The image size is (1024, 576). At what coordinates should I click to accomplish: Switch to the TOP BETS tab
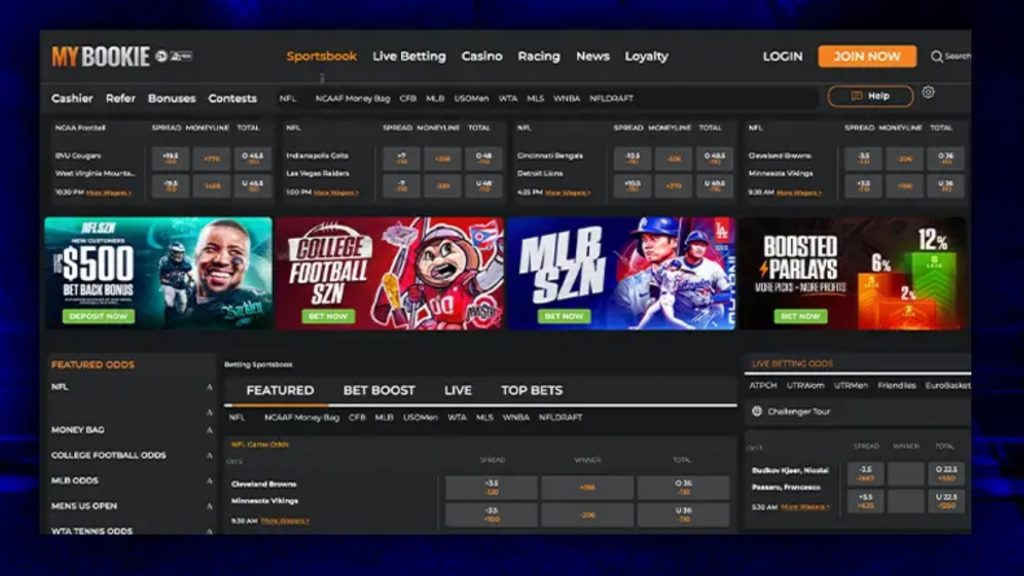[532, 391]
